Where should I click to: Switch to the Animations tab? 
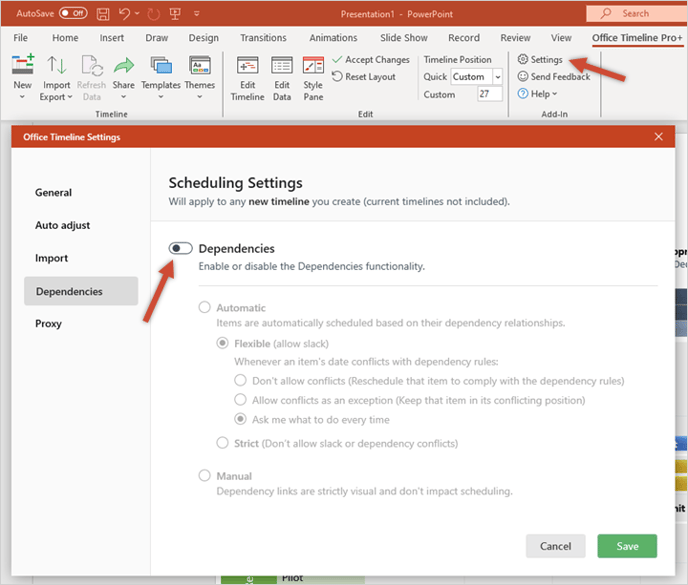click(333, 38)
